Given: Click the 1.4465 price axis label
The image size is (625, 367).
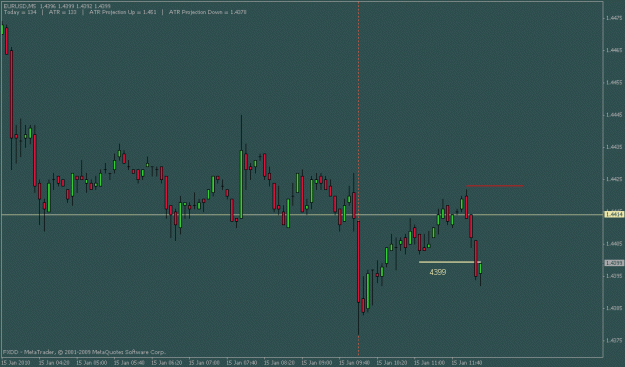Looking at the screenshot, I should (614, 50).
